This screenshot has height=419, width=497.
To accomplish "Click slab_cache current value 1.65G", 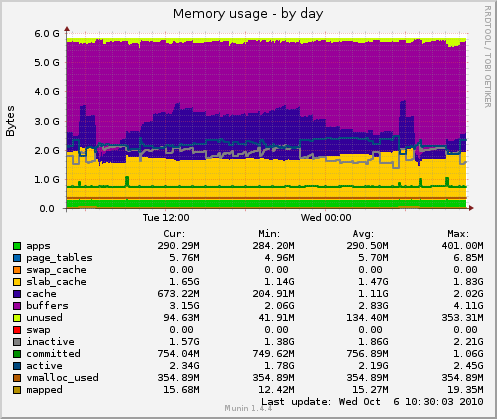I will coord(184,282).
